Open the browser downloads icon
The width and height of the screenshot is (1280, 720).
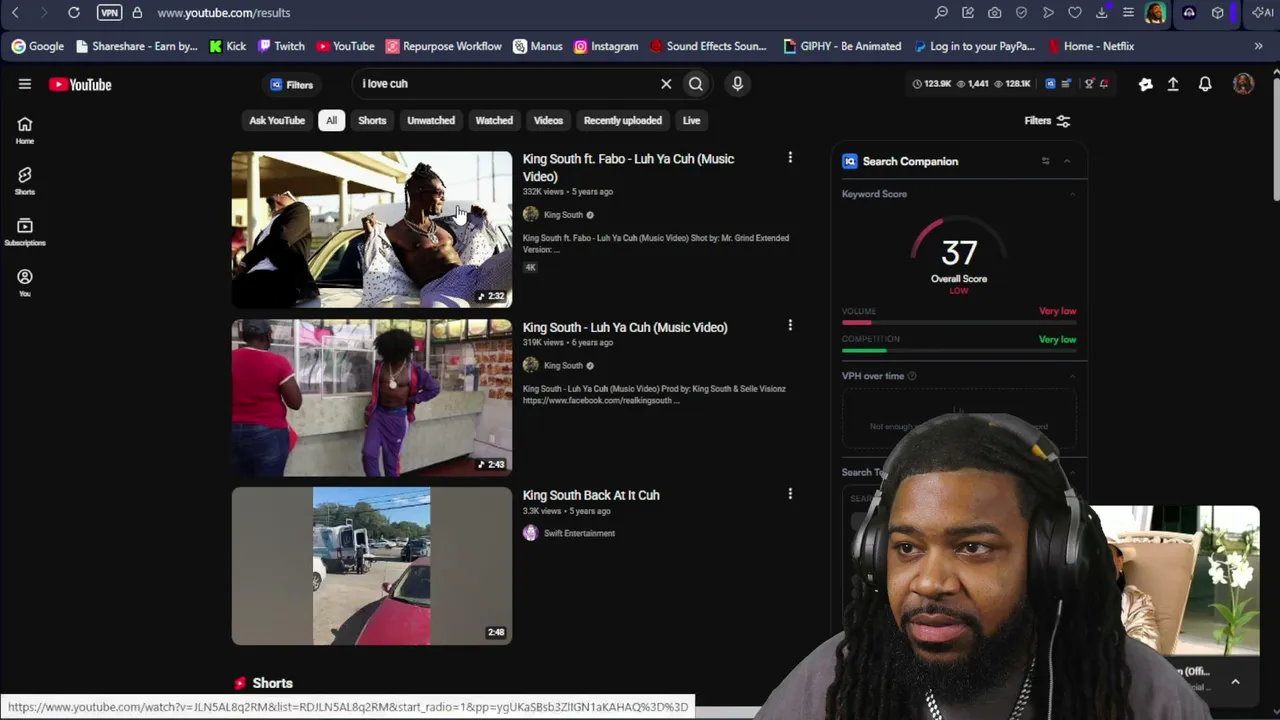pos(1102,13)
